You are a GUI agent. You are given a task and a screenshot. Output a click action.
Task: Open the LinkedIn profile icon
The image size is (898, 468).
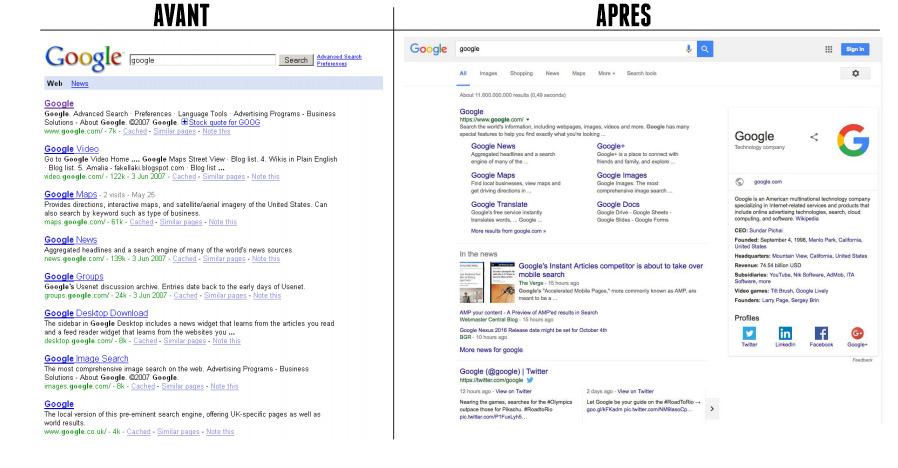pyautogui.click(x=785, y=333)
